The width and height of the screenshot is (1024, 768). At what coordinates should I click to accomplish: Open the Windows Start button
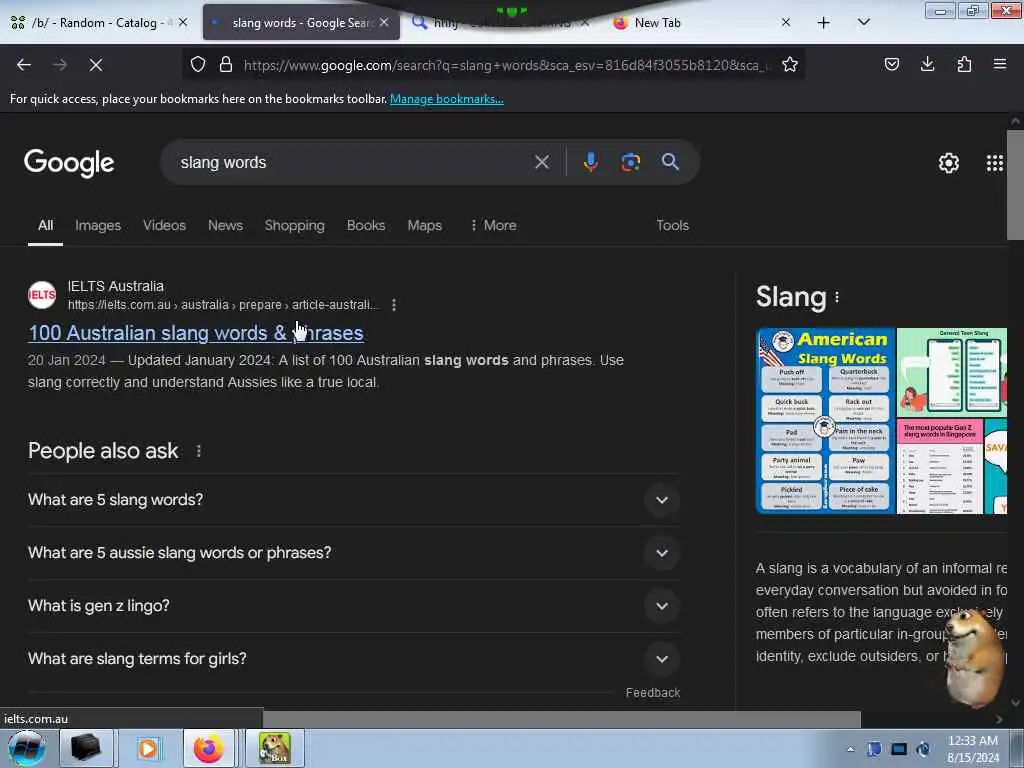[27, 748]
